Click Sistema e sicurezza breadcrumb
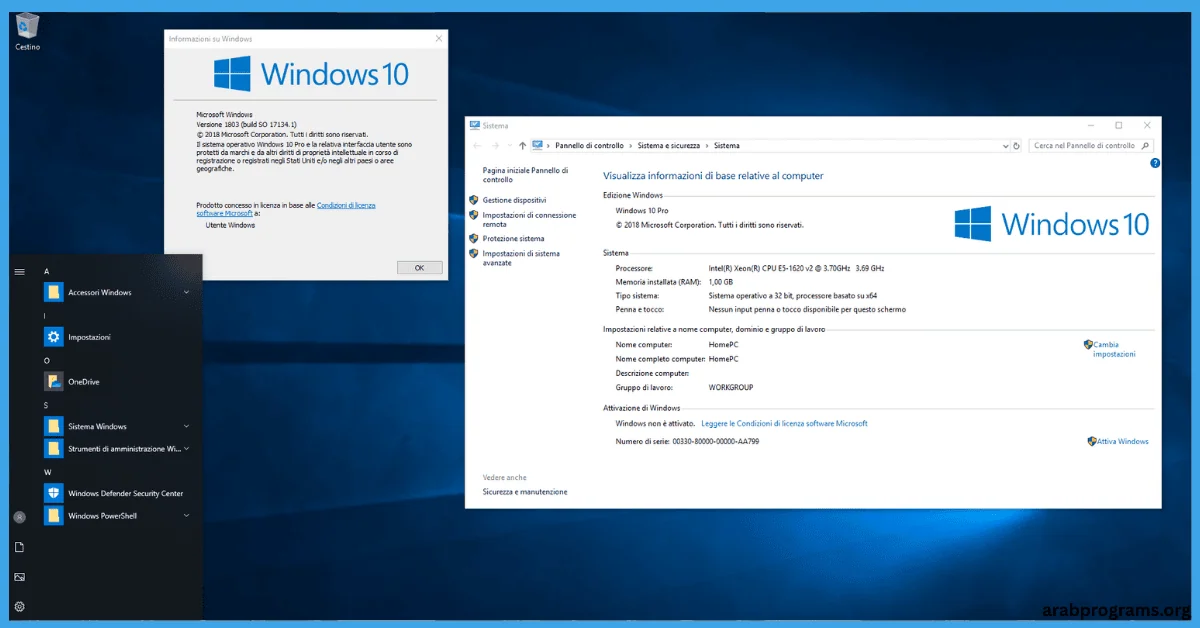Viewport: 1200px width, 628px height. pos(670,145)
